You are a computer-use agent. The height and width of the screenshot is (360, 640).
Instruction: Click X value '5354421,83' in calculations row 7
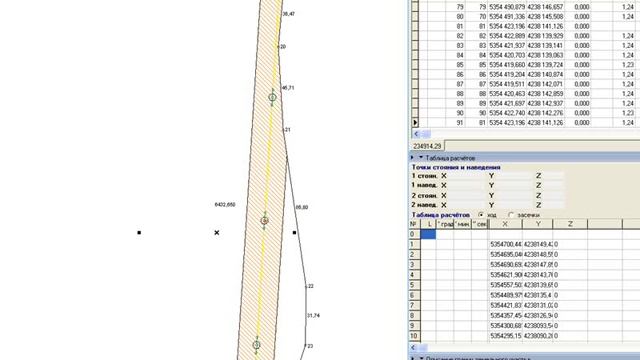coord(506,306)
